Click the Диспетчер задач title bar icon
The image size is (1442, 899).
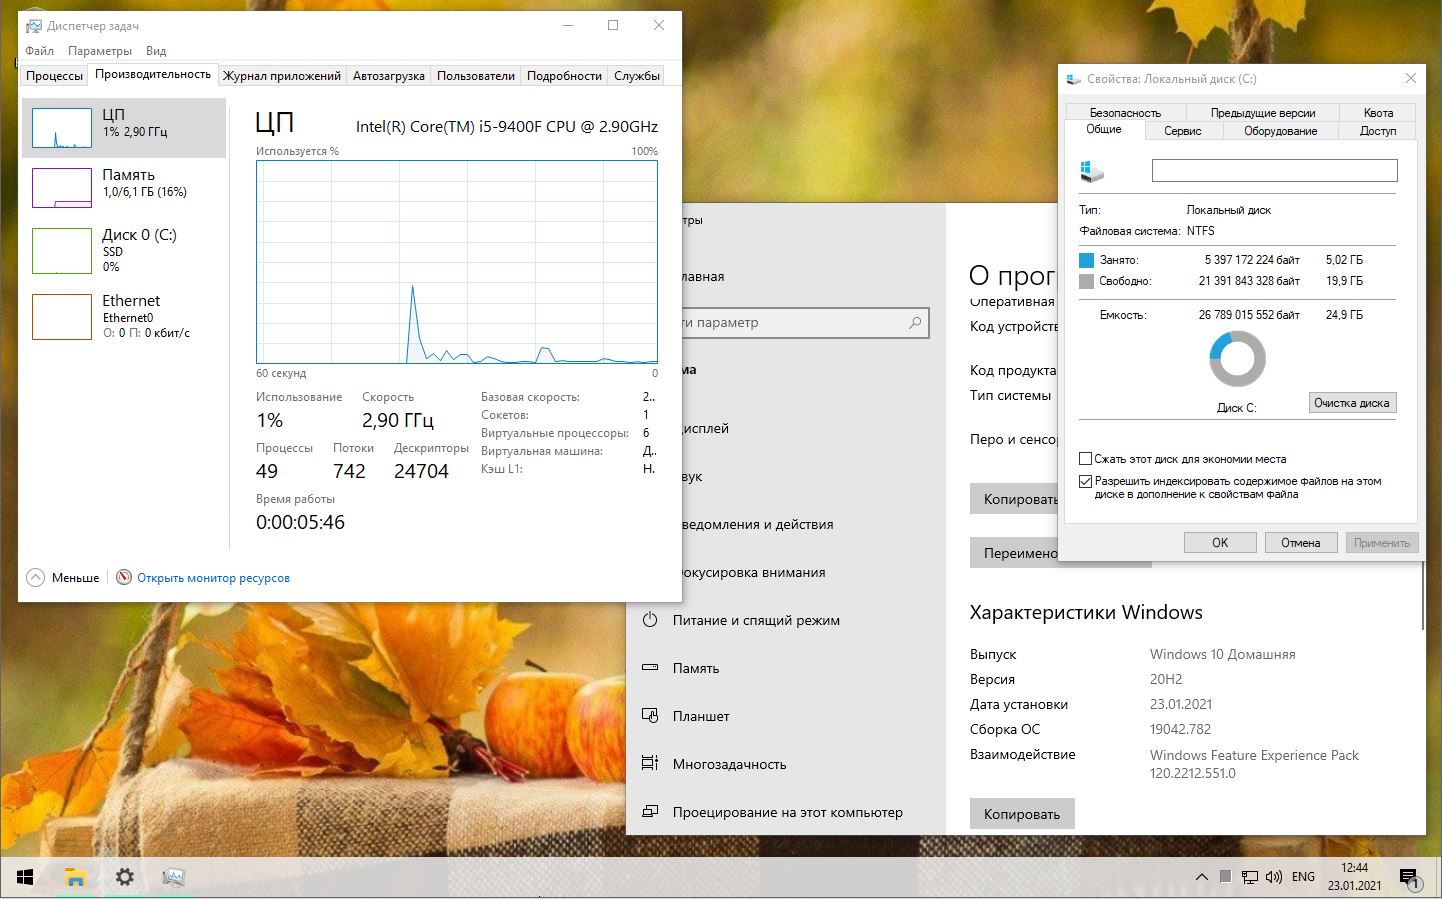pyautogui.click(x=33, y=25)
